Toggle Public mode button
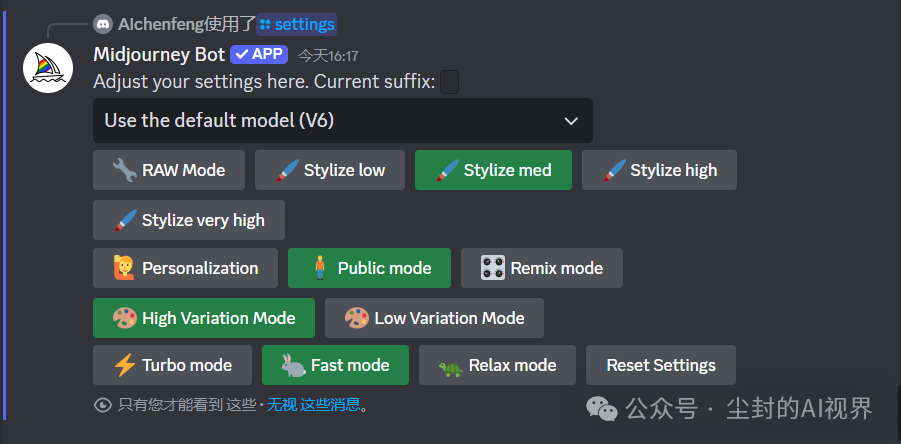The width and height of the screenshot is (901, 444). 369,268
